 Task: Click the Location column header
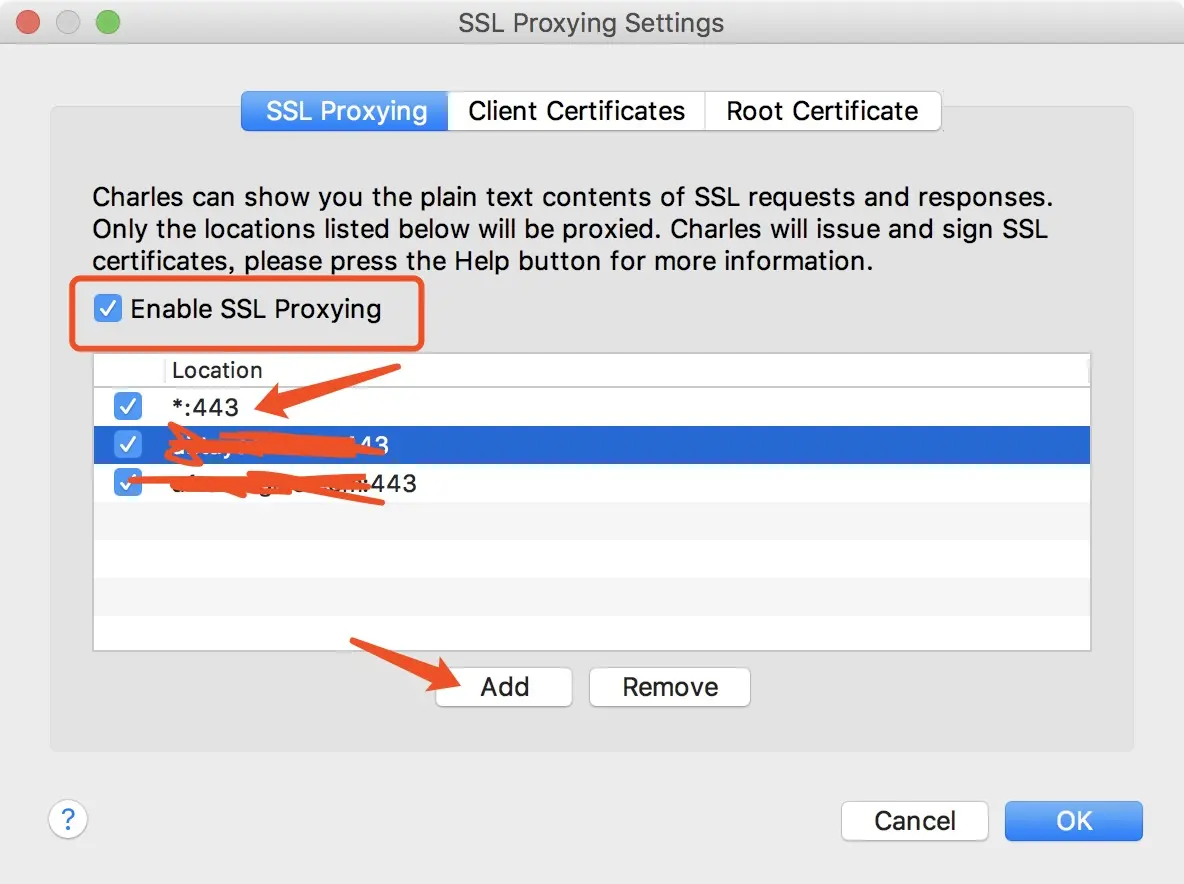pyautogui.click(x=217, y=370)
